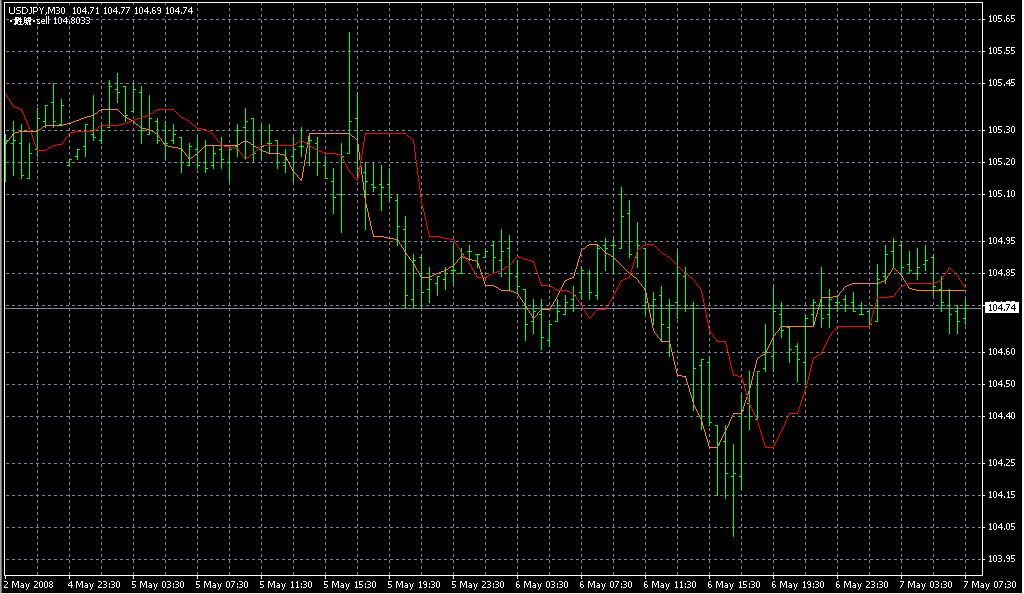1024x594 pixels.
Task: Click the 104.50 price scale label
Action: pyautogui.click(x=1001, y=384)
